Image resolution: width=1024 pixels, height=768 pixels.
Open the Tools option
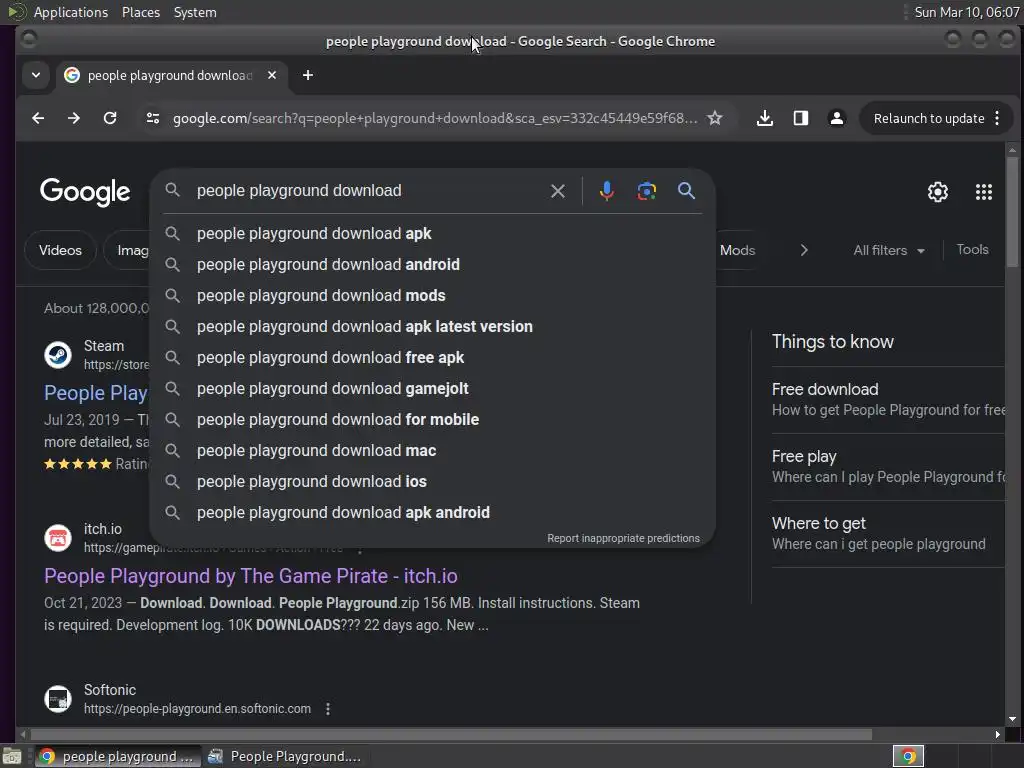972,249
